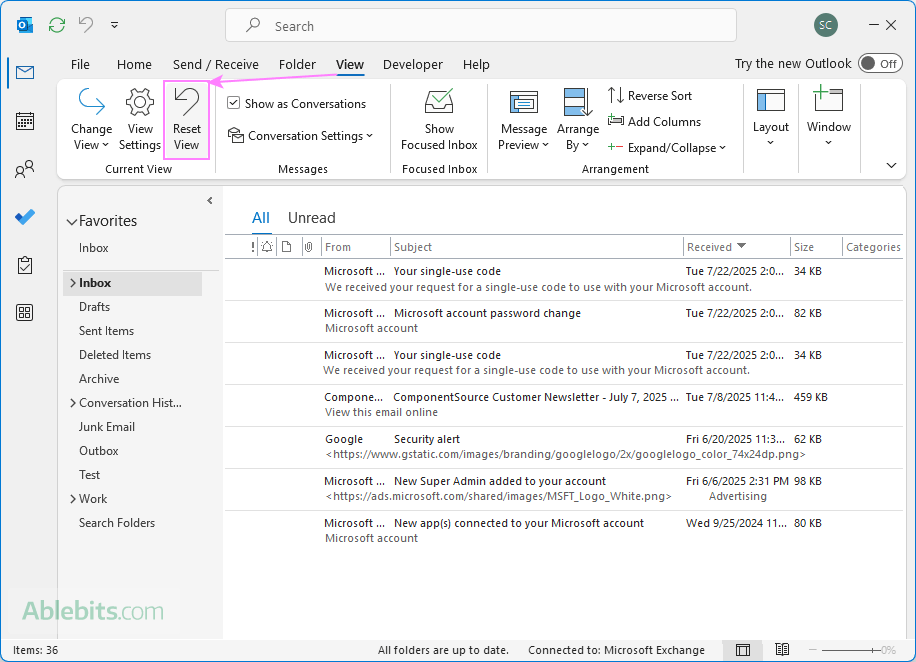Switch to the Folder ribbon tab
This screenshot has height=662, width=916.
(x=297, y=64)
